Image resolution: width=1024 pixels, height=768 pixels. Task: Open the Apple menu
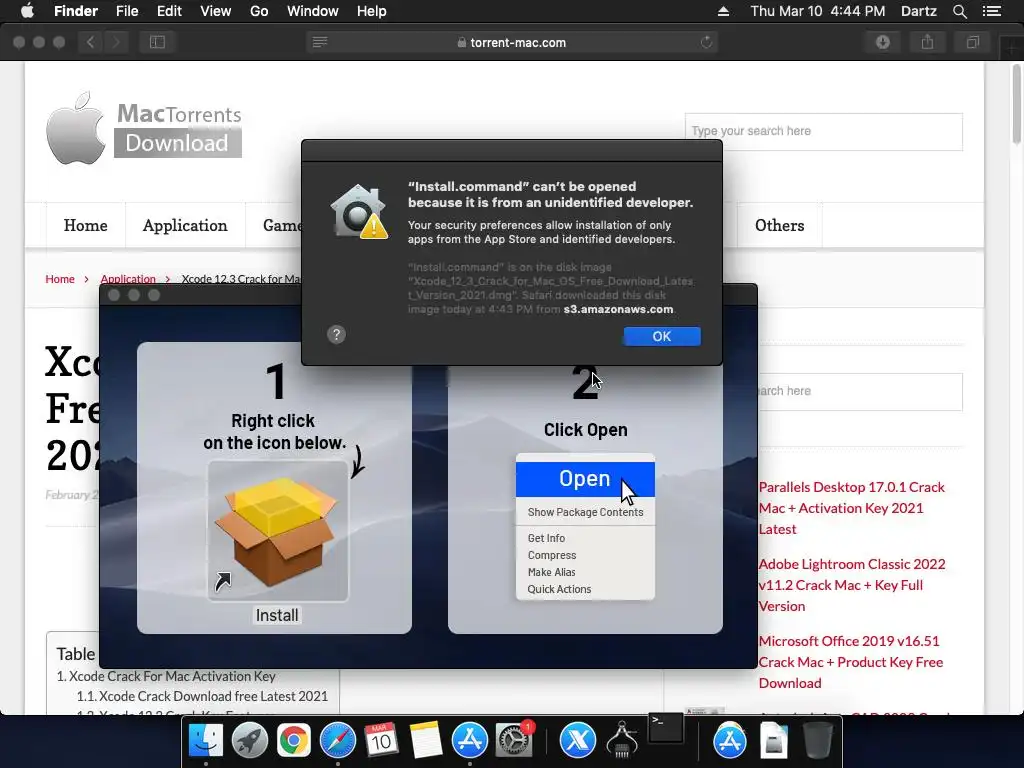(27, 11)
